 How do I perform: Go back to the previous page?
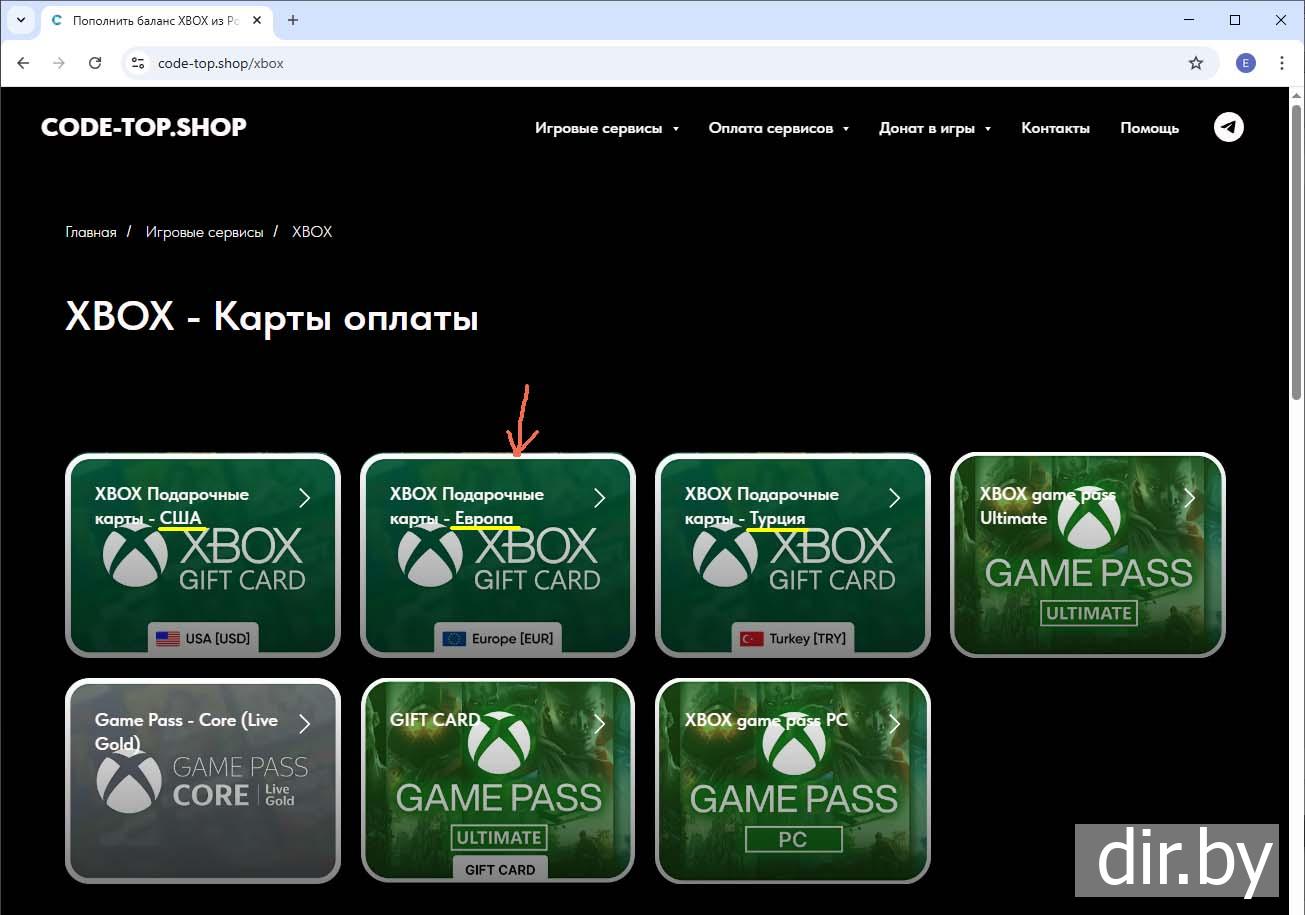pos(24,63)
